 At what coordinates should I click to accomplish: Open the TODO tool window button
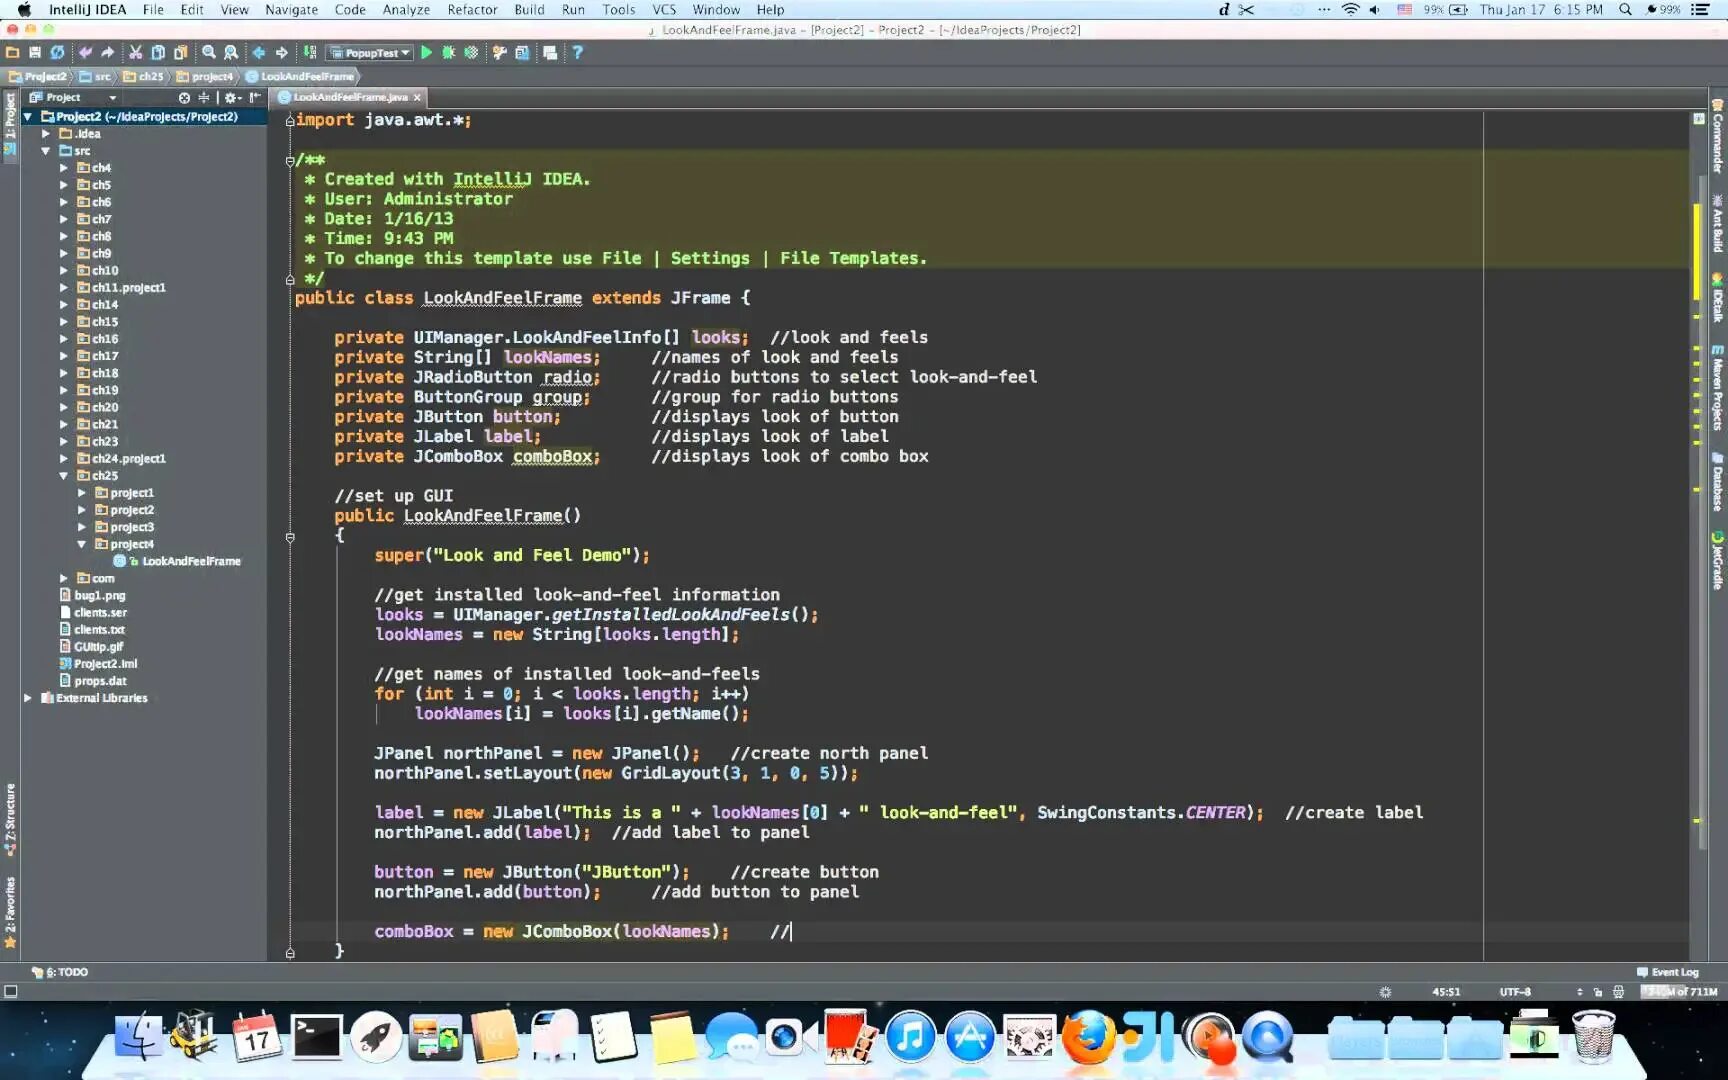coord(60,972)
